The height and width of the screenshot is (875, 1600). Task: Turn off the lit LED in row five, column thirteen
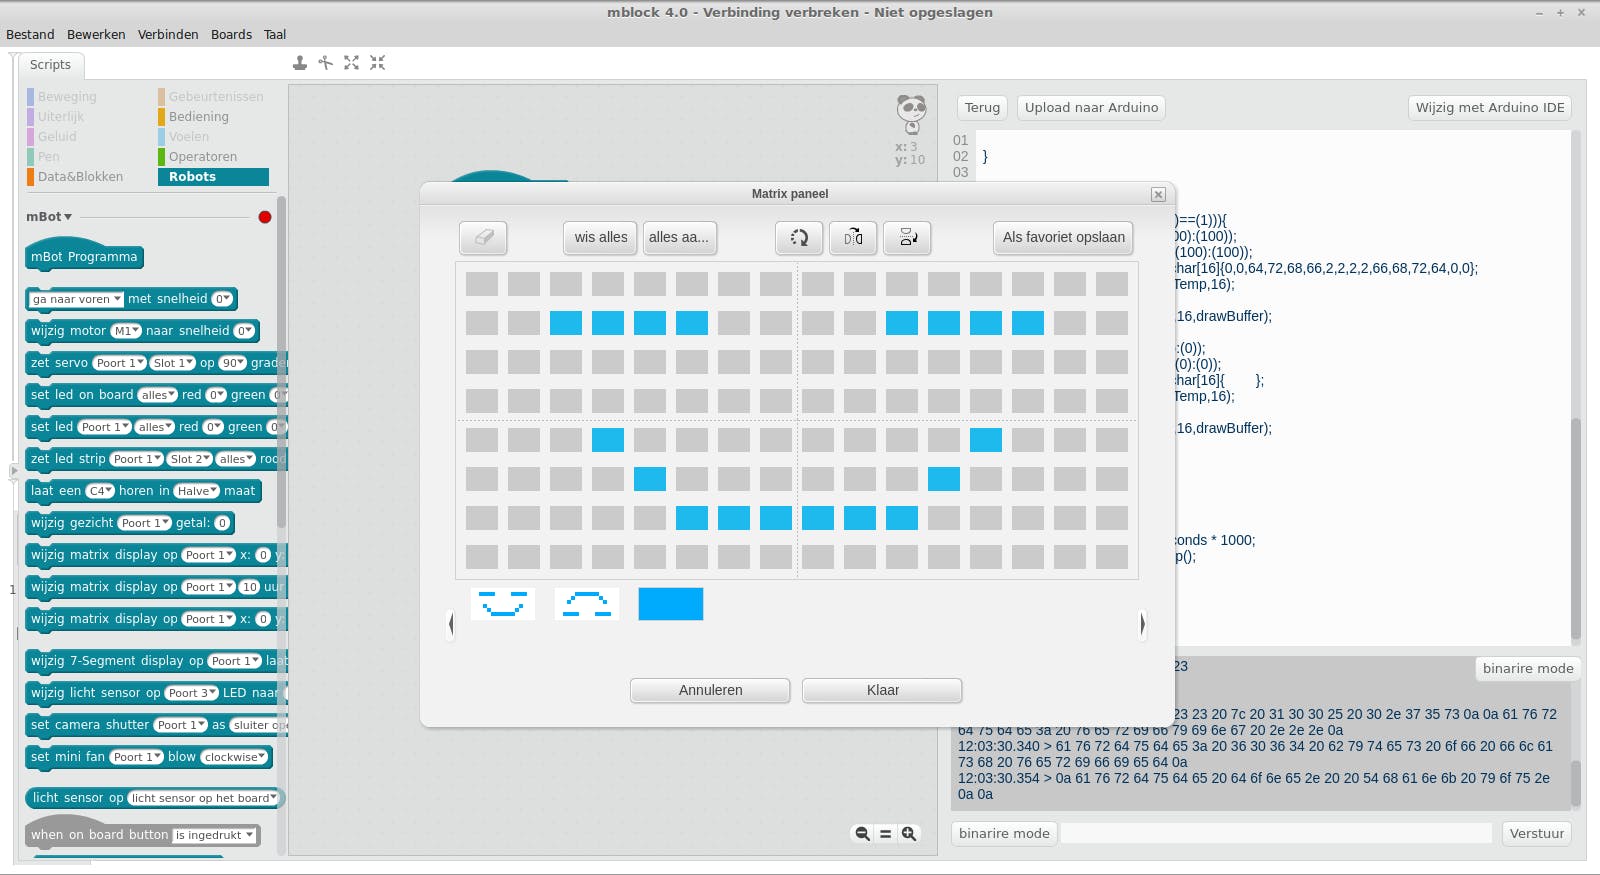[986, 440]
